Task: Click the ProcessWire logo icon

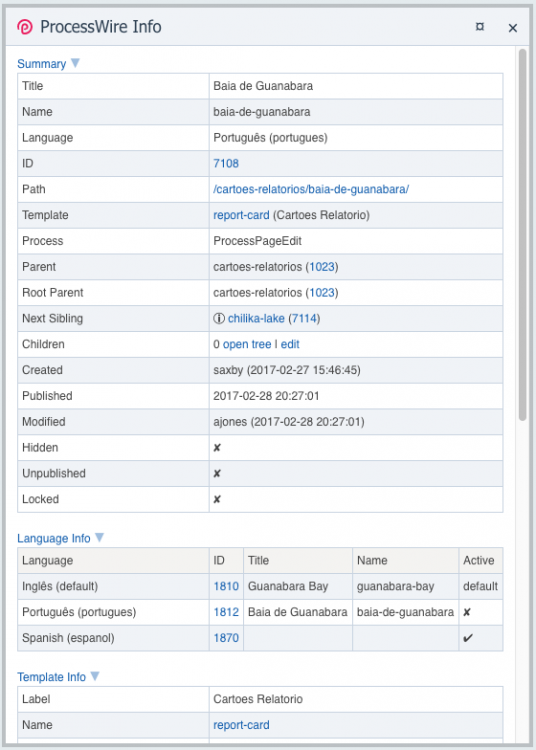Action: click(x=25, y=27)
